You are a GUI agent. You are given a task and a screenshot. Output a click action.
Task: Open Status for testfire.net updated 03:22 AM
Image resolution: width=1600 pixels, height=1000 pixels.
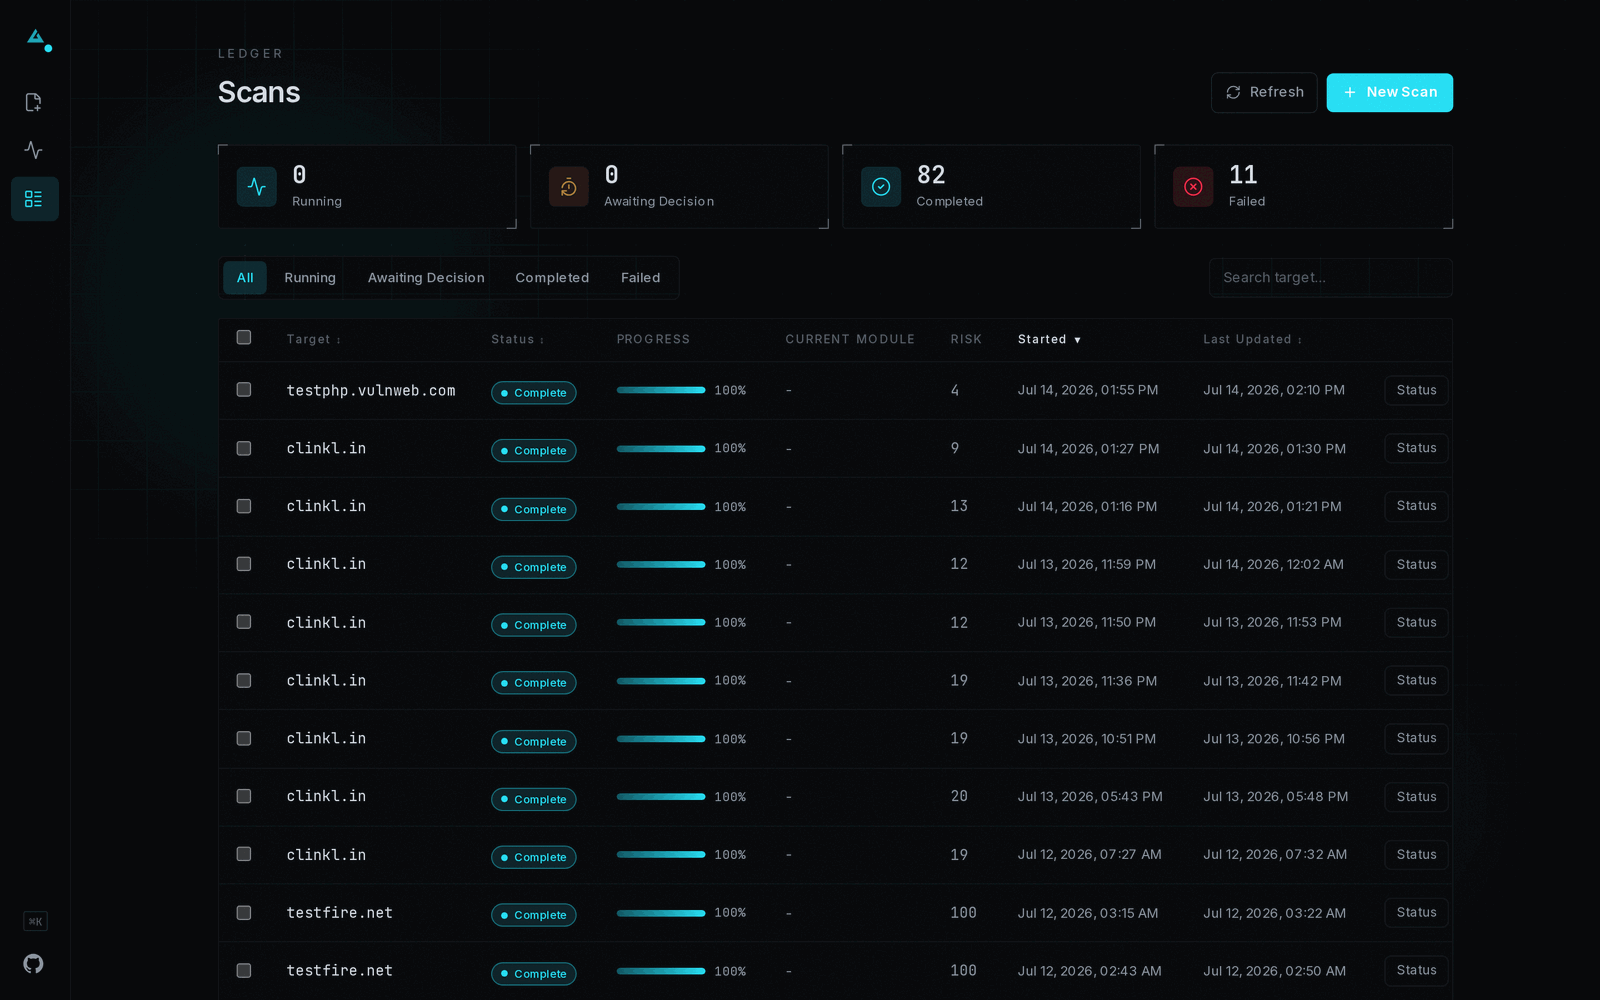[x=1416, y=912]
